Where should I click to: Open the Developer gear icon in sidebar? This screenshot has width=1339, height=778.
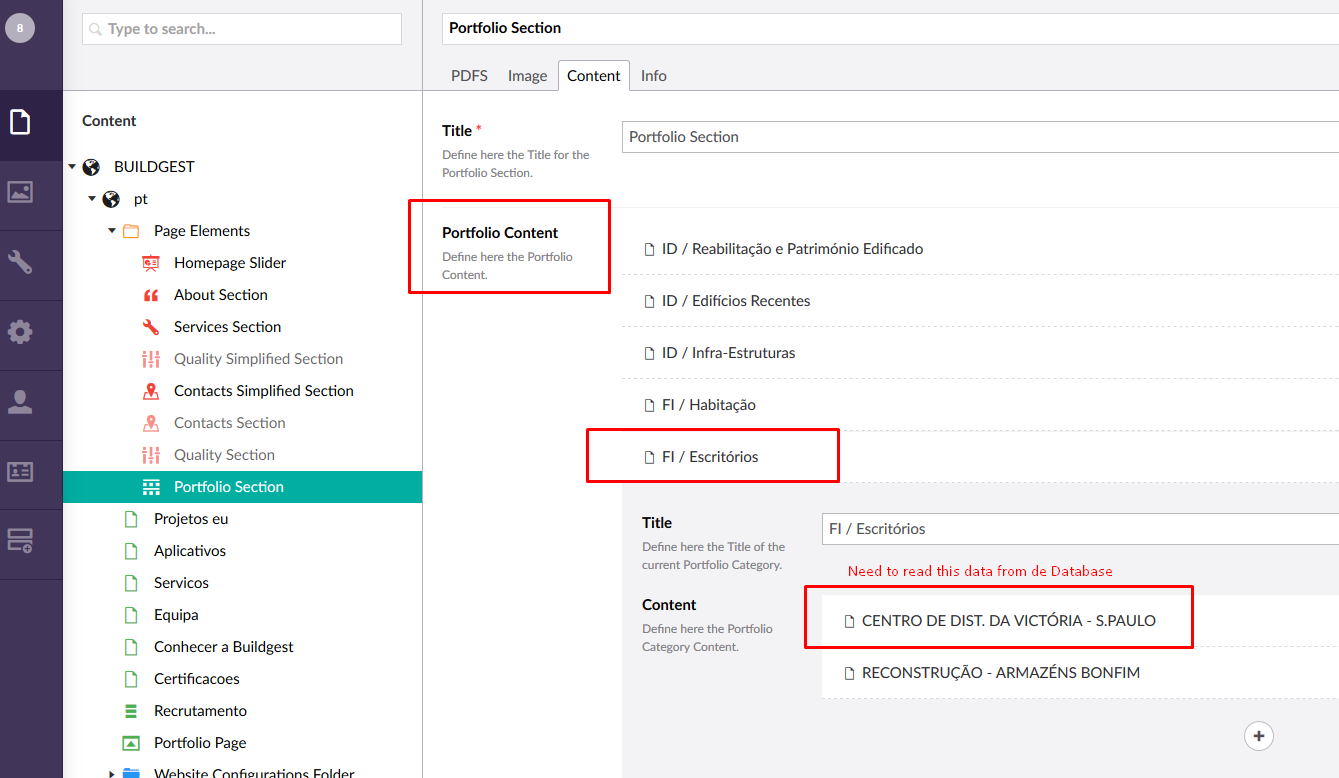tap(20, 332)
